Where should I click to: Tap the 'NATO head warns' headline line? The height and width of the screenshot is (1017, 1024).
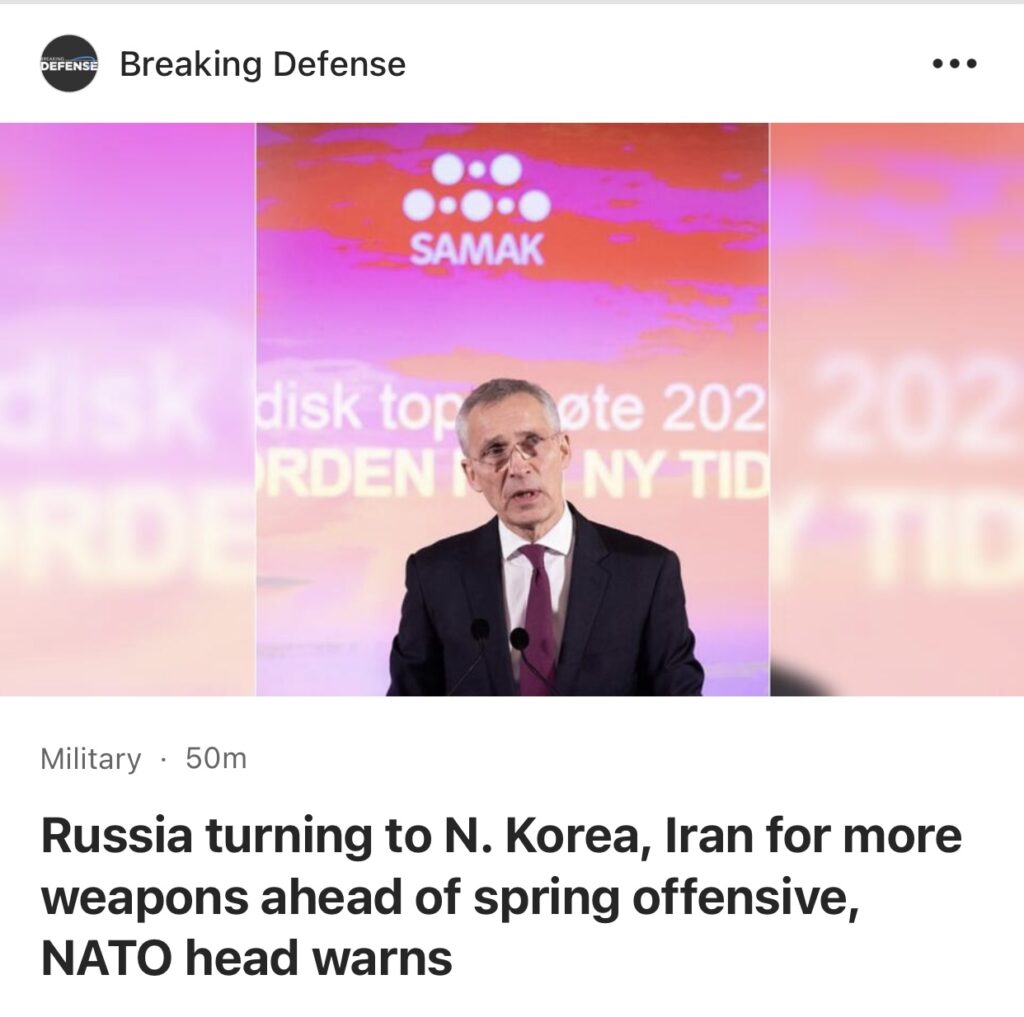click(x=247, y=958)
